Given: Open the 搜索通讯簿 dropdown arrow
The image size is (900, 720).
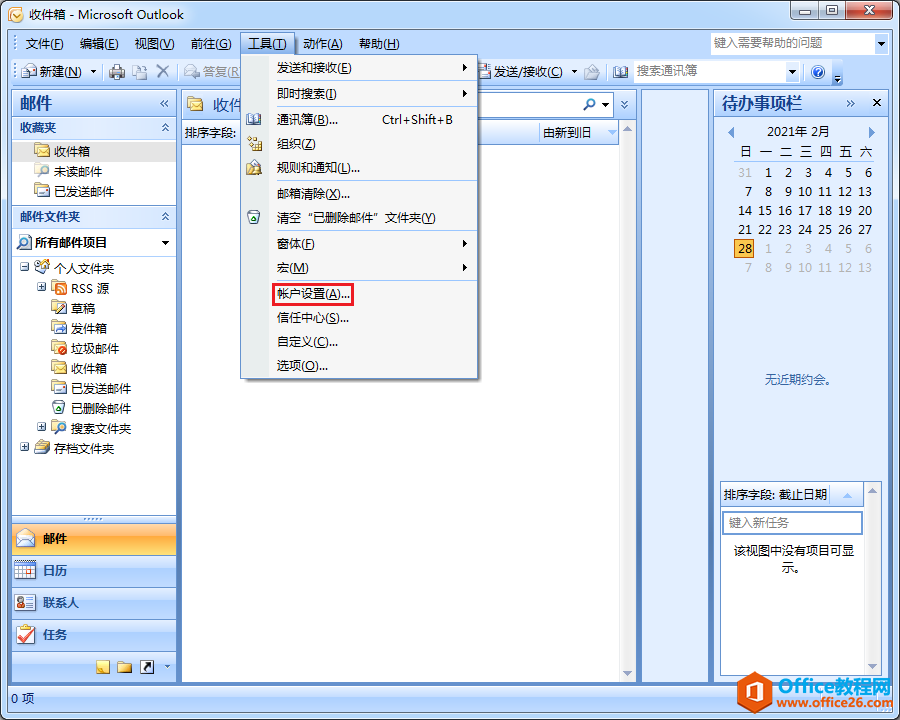Looking at the screenshot, I should tap(792, 72).
